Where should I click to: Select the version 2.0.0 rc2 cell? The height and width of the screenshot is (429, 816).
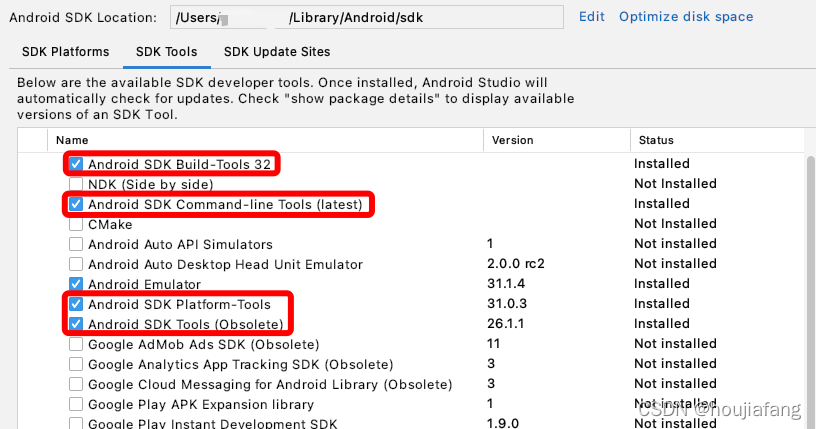(x=516, y=263)
